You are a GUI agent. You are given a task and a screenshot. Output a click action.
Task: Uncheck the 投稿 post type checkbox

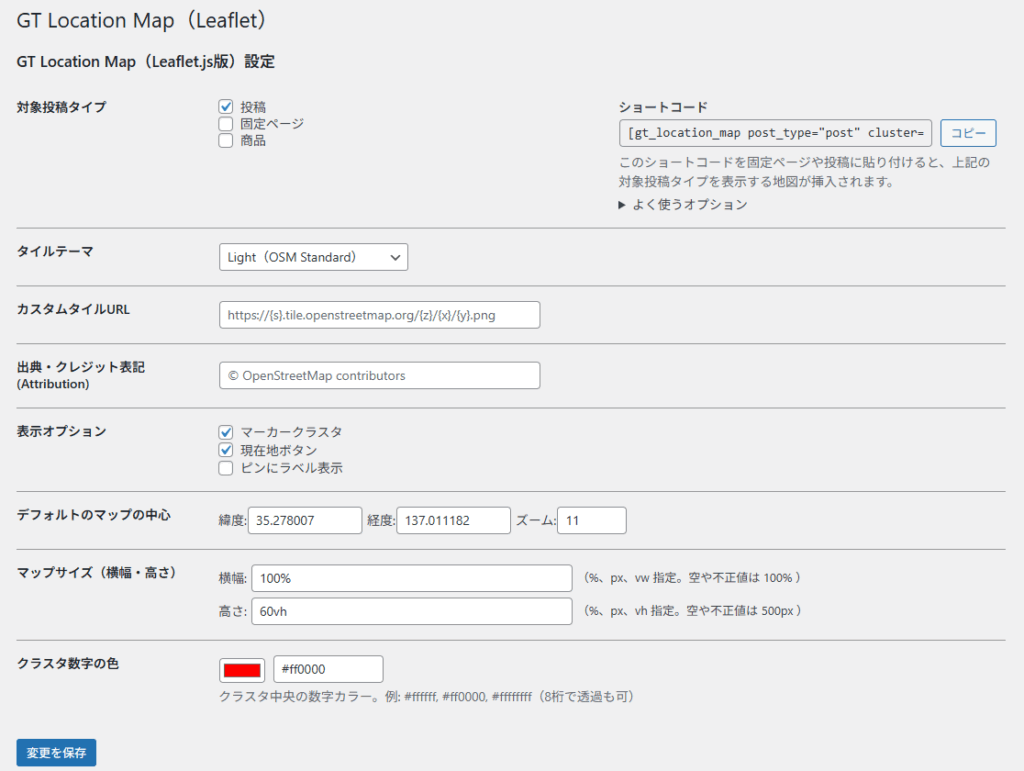click(x=226, y=107)
